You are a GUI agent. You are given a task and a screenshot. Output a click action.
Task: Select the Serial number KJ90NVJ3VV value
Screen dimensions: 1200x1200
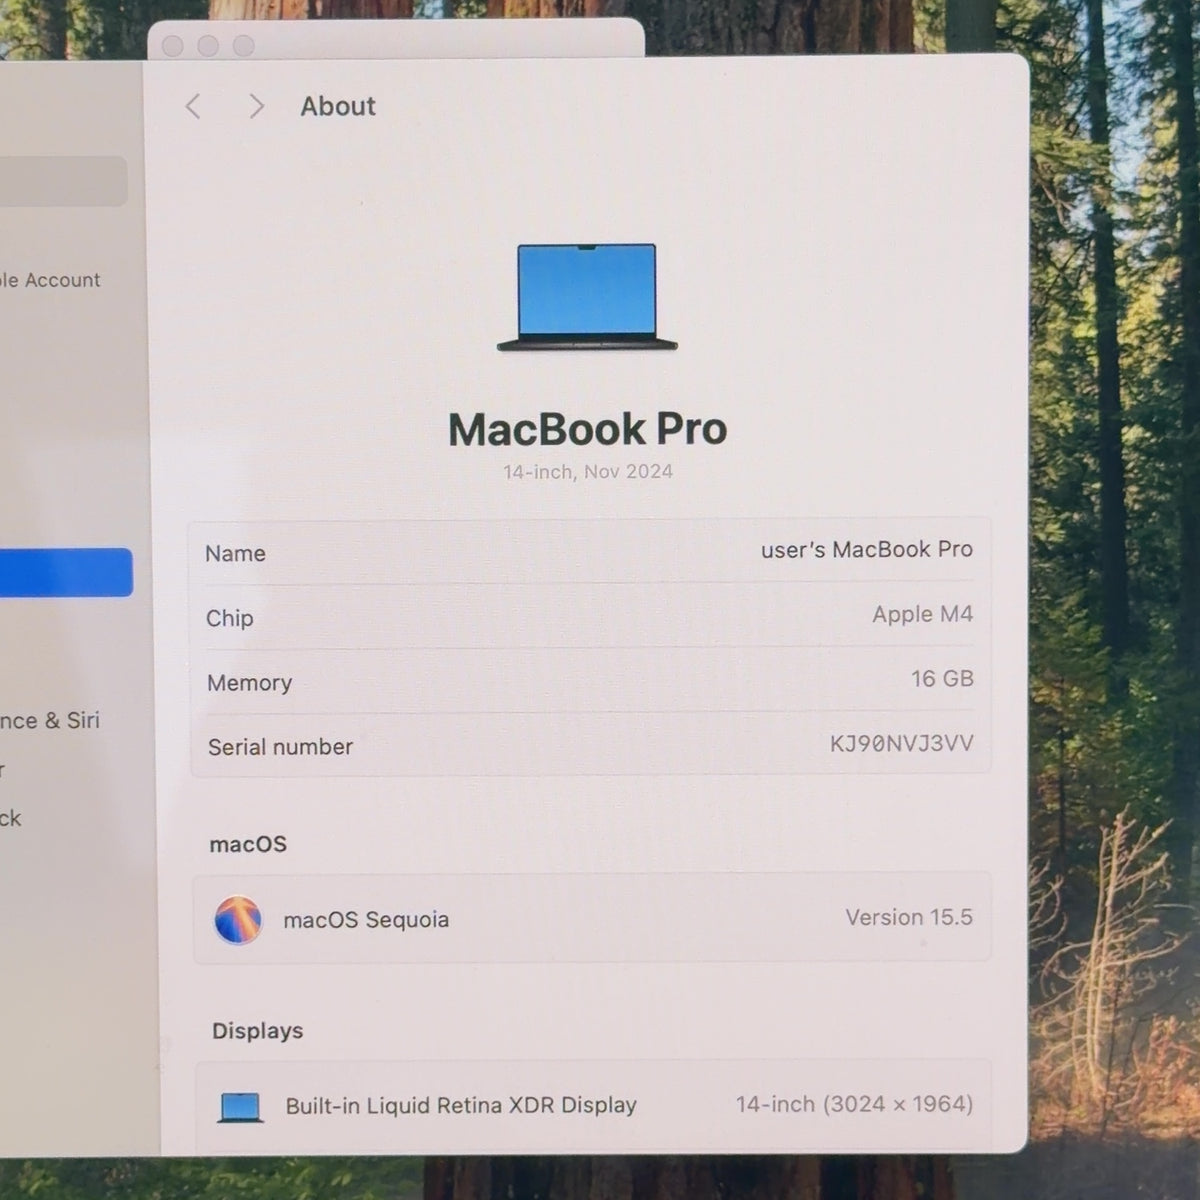pos(901,743)
